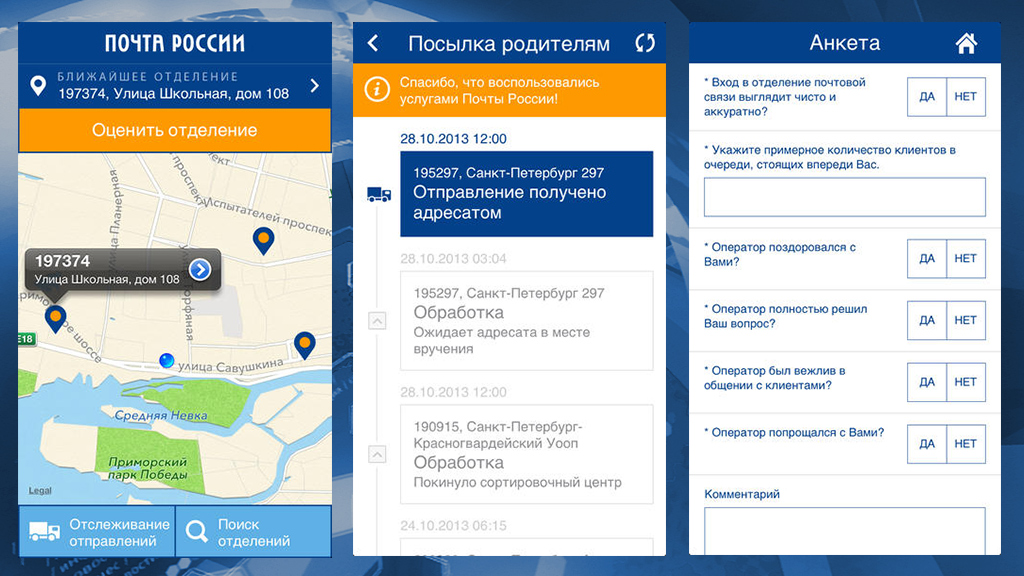Click the refresh icon beside Посылка родителям
The height and width of the screenshot is (576, 1024).
tap(645, 43)
